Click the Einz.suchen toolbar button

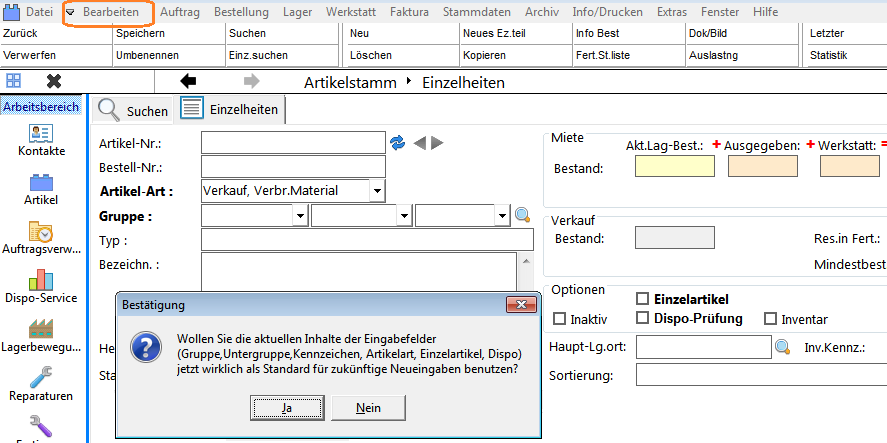point(282,55)
